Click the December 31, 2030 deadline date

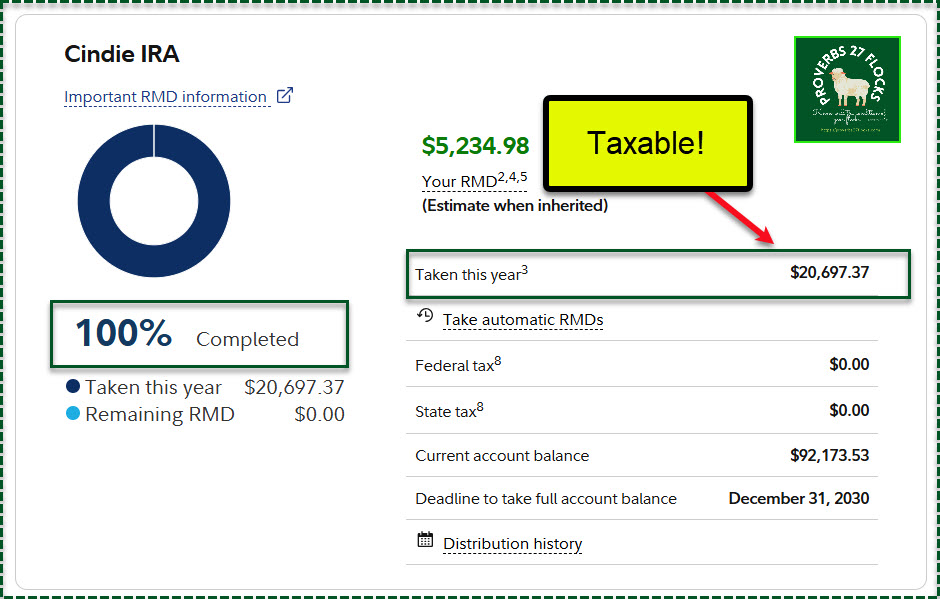tap(798, 498)
